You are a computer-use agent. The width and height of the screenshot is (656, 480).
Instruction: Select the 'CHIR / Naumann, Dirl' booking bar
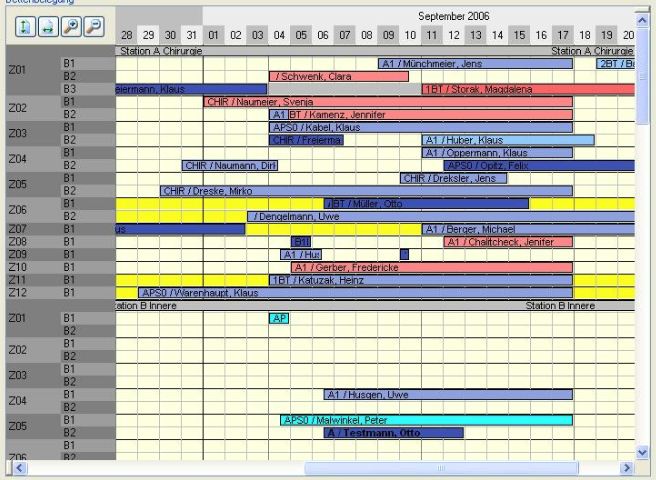[230, 166]
